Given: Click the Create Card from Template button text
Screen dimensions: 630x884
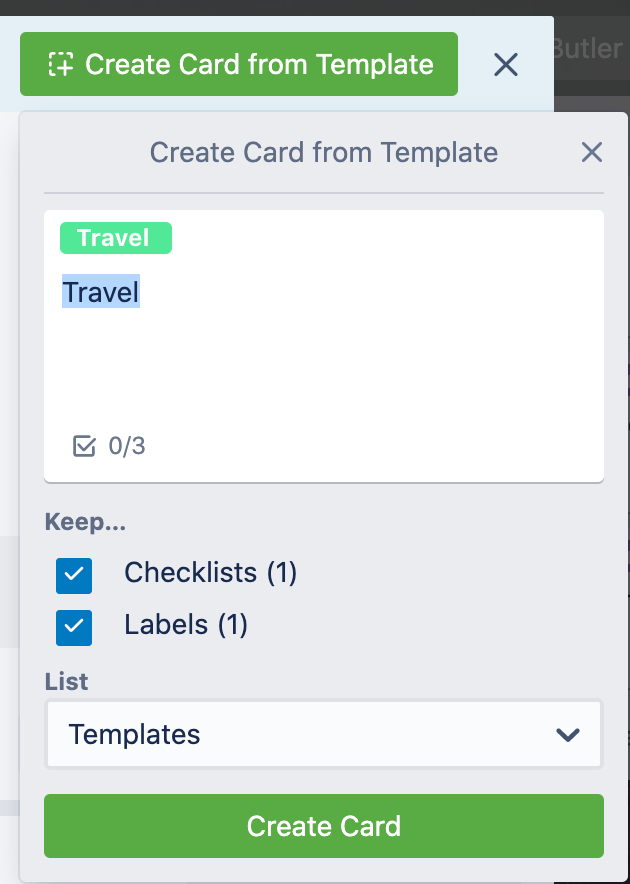Looking at the screenshot, I should 259,64.
